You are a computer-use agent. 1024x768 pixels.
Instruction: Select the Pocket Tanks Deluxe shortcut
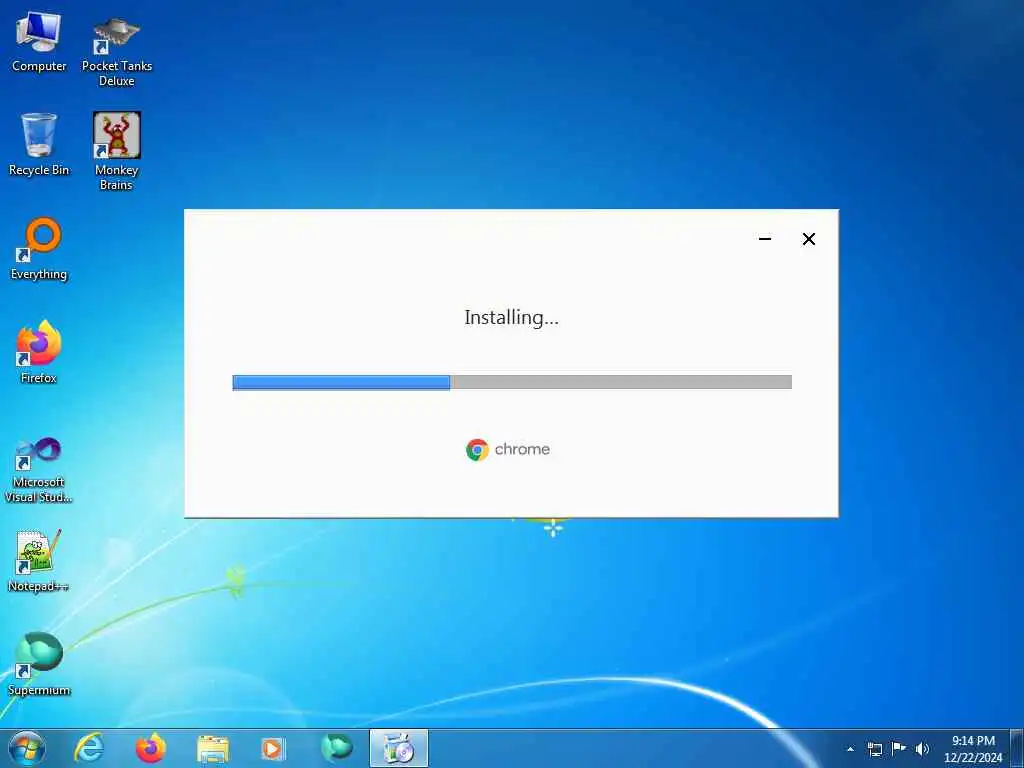(116, 50)
